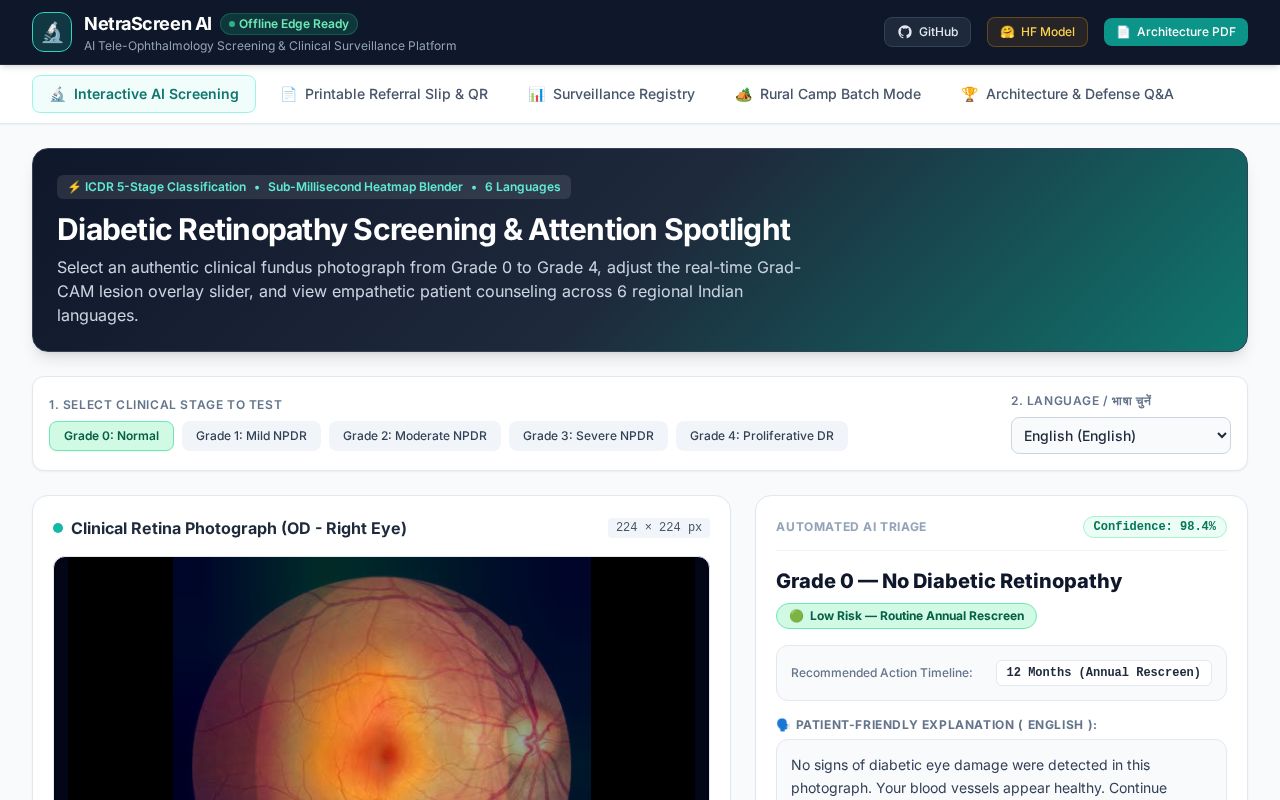
Task: Click the Grade 0 — No Diabetic Retinopathy heading
Action: pos(949,581)
